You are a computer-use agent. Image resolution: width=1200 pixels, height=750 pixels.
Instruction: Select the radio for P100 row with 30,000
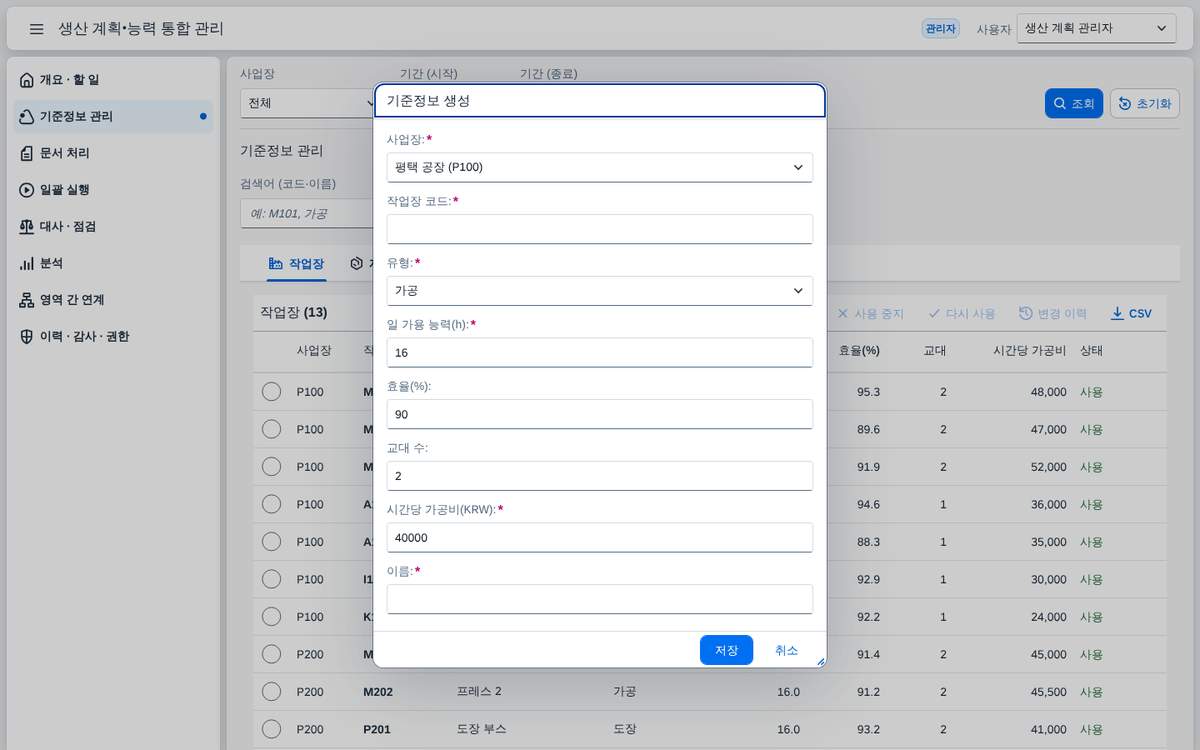271,579
